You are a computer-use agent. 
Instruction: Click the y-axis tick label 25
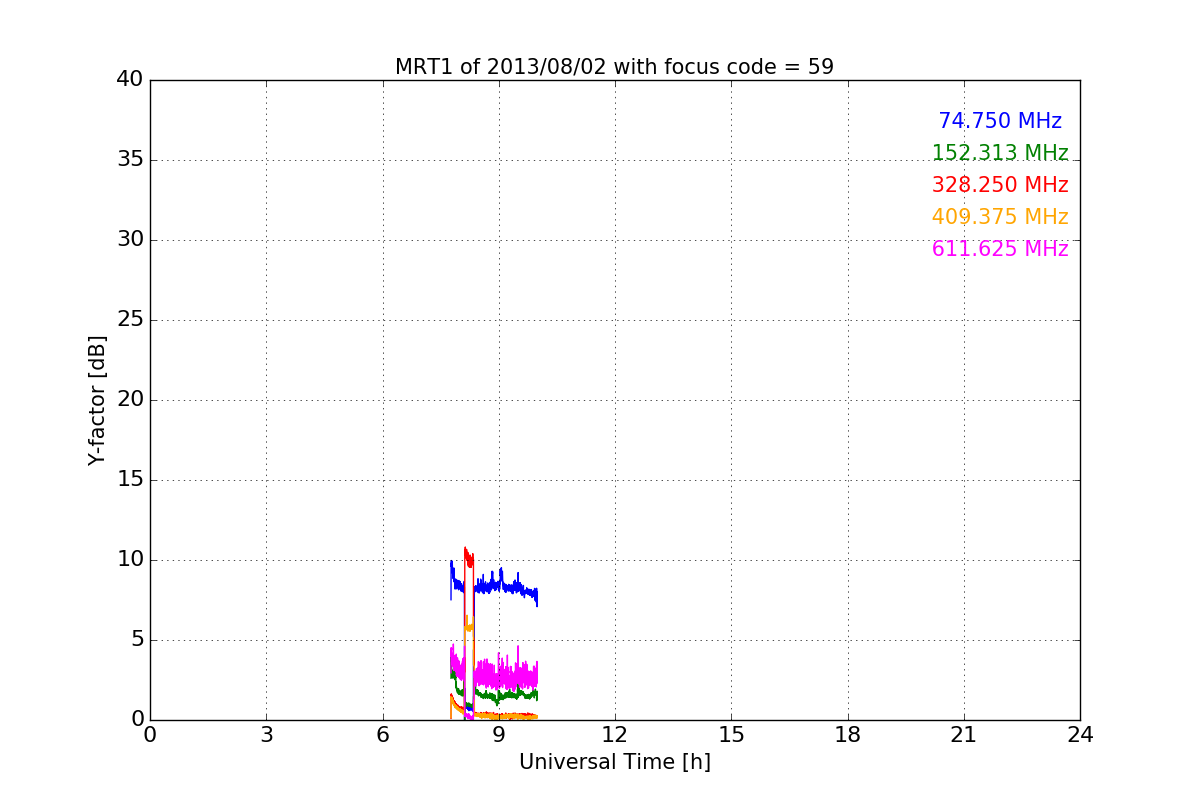130,320
